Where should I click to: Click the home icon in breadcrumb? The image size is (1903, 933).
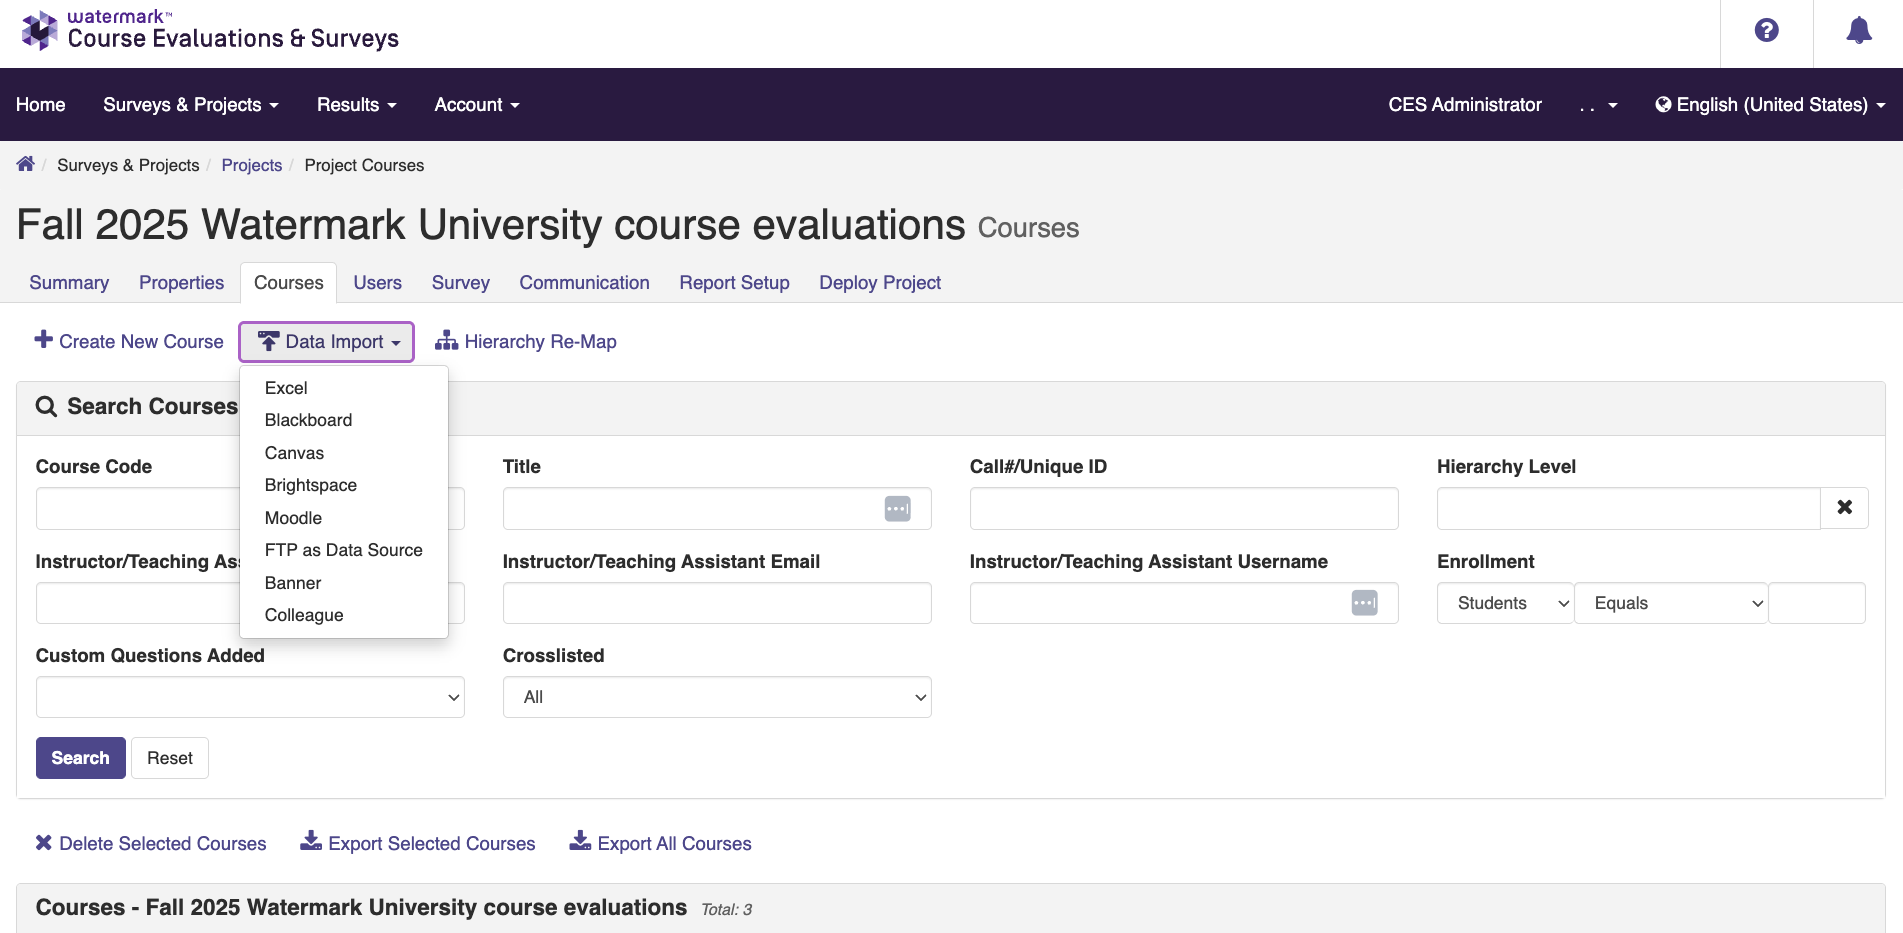point(26,164)
